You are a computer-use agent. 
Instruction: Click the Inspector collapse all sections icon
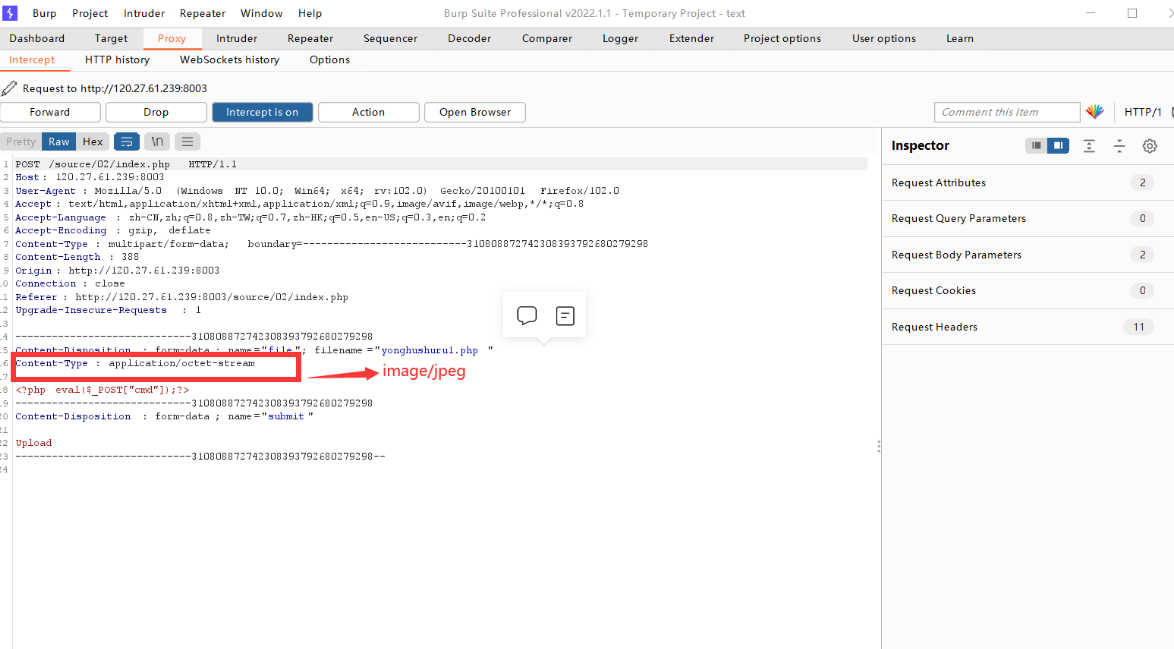1119,146
